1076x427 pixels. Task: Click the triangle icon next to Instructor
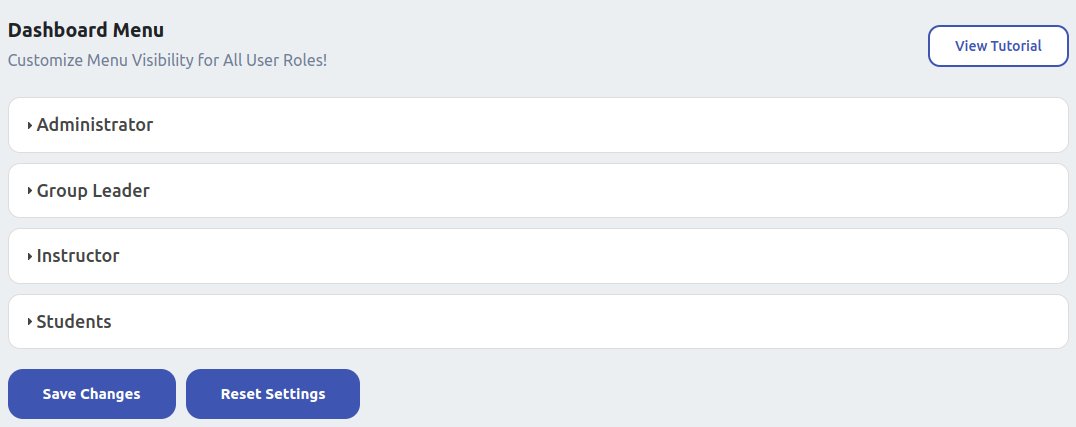pyautogui.click(x=30, y=257)
